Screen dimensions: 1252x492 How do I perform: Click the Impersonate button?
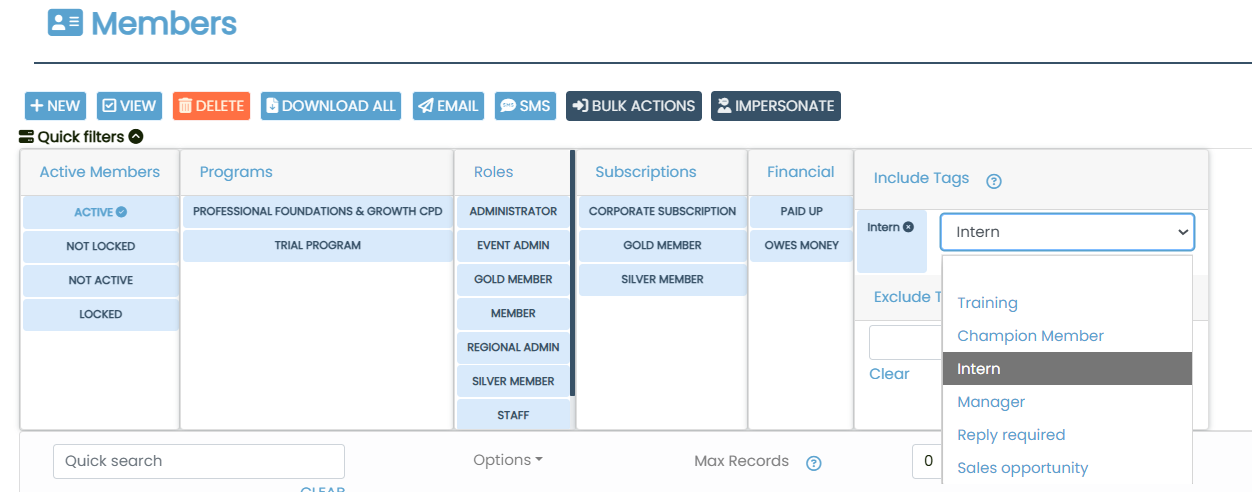coord(775,106)
